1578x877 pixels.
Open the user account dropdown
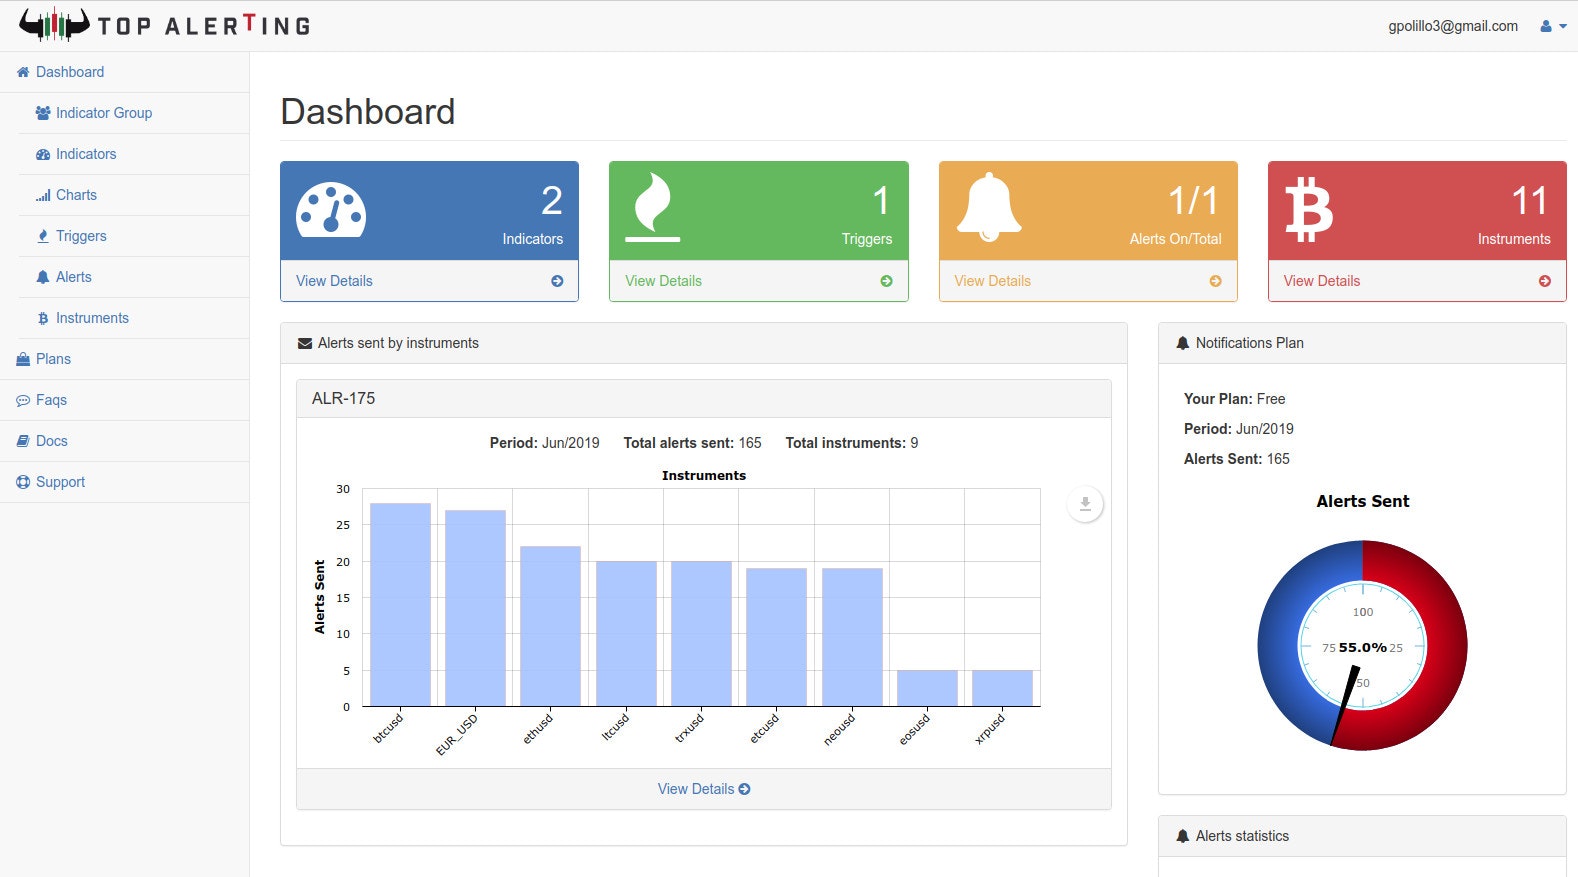(1553, 27)
